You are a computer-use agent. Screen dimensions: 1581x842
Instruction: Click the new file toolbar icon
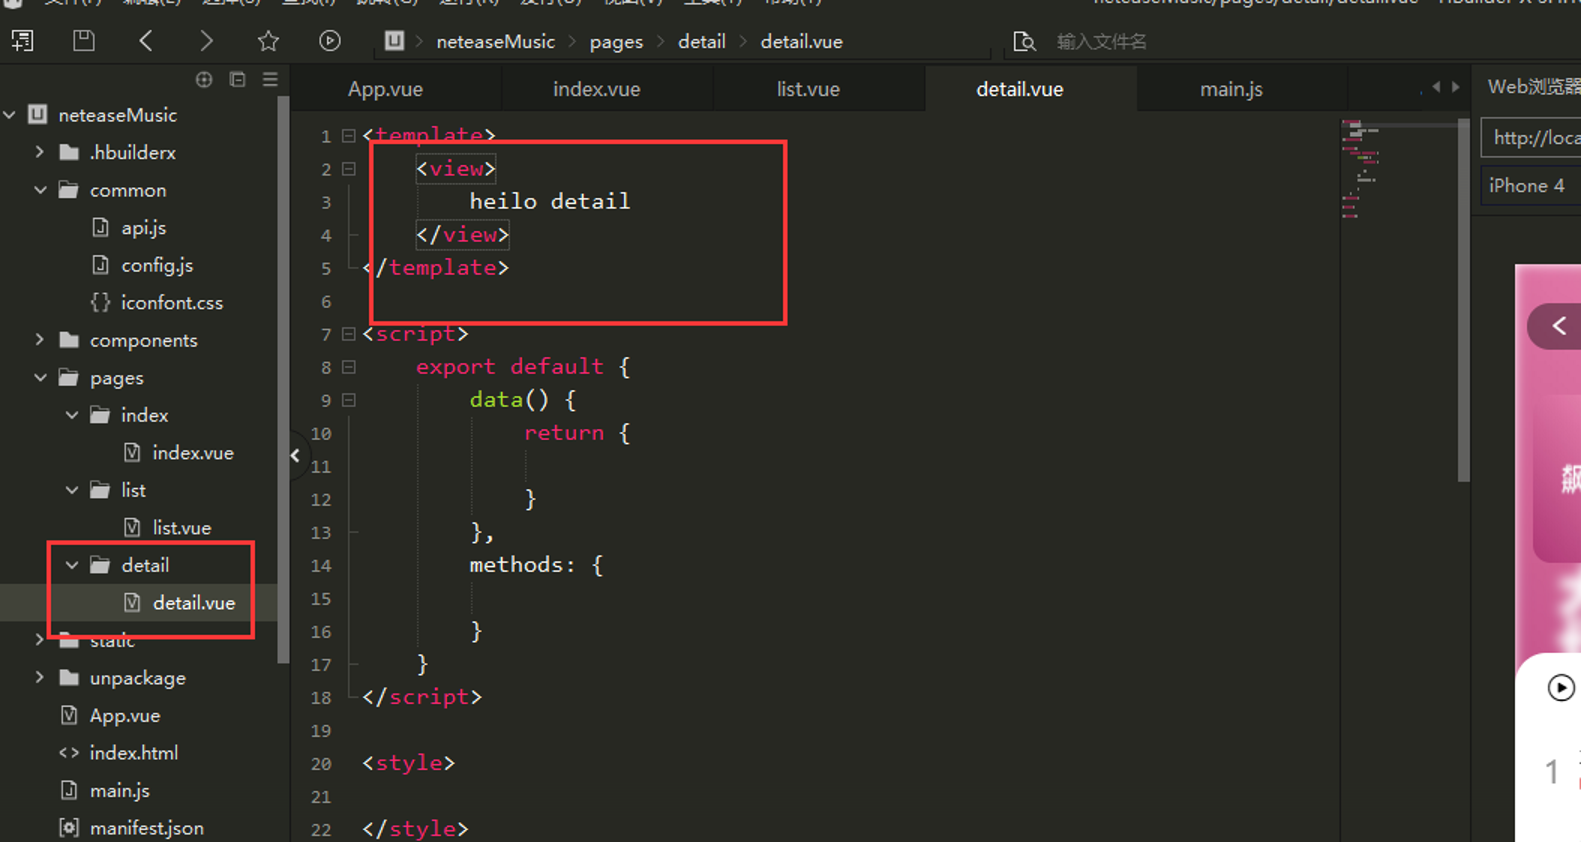pos(22,41)
